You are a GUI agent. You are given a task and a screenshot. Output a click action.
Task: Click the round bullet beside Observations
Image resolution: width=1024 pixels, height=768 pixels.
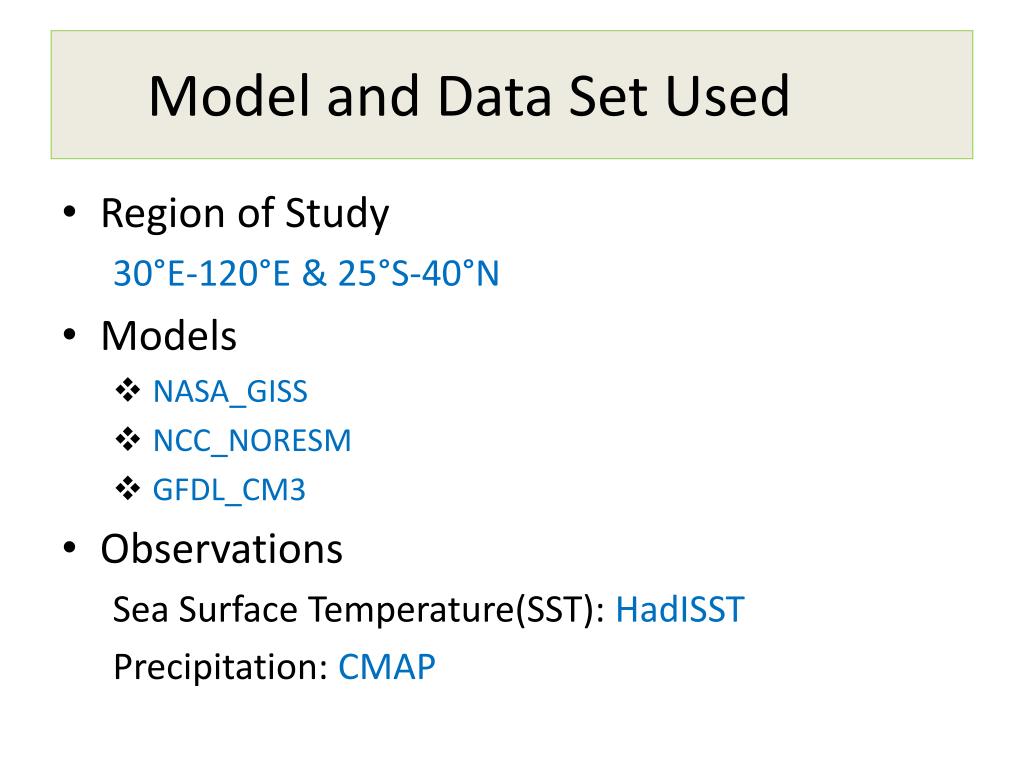click(x=70, y=548)
